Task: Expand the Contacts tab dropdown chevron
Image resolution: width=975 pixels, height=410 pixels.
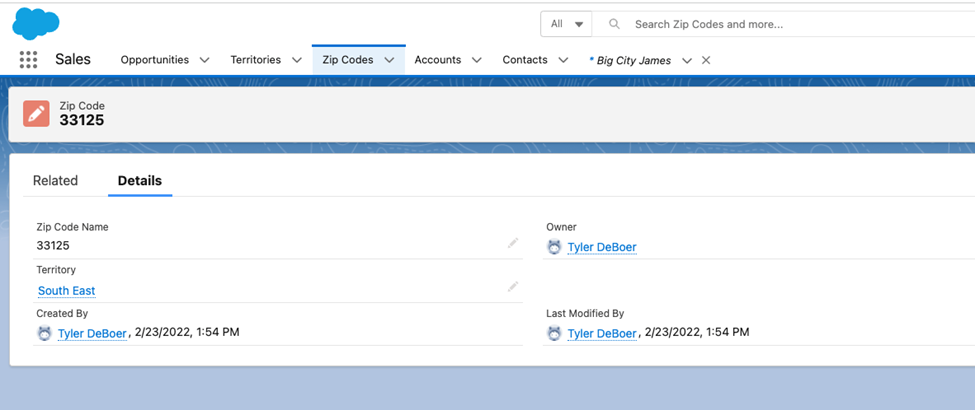Action: point(563,60)
